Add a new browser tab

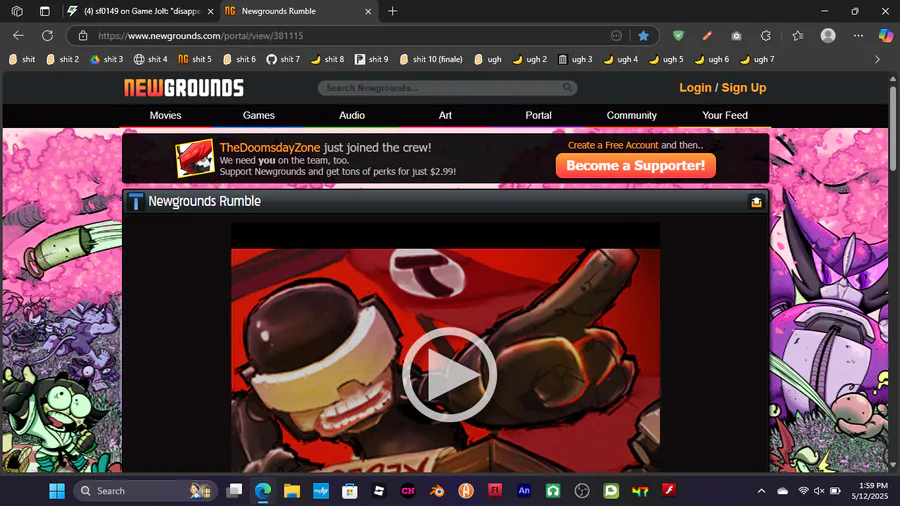coord(393,11)
